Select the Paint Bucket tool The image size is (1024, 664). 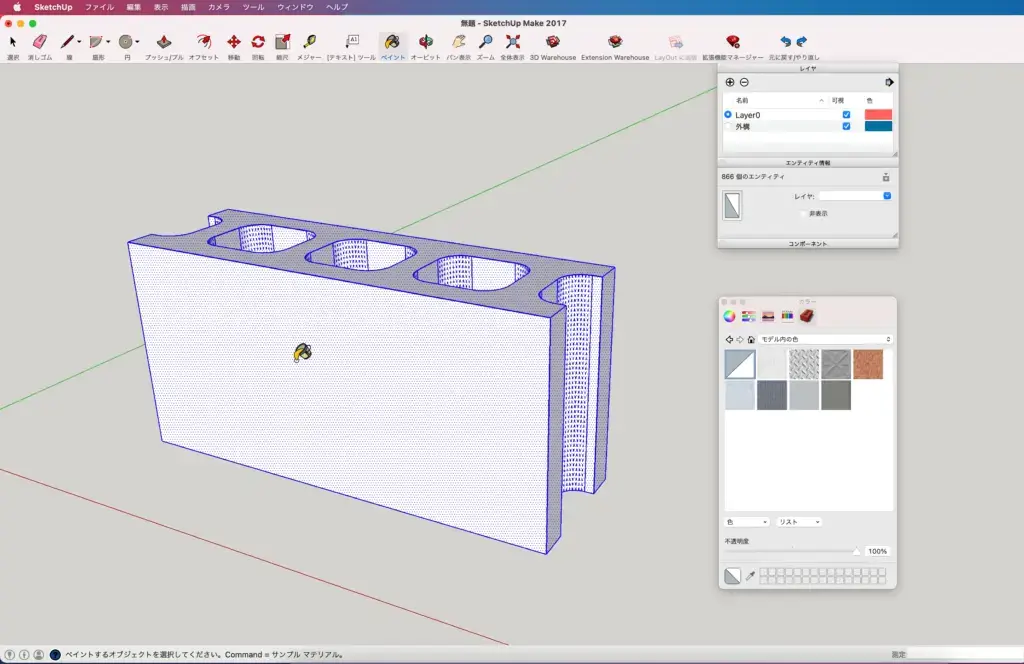point(392,42)
